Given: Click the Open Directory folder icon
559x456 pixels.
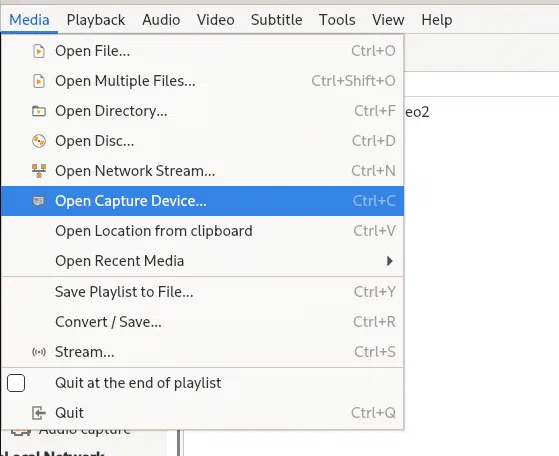Looking at the screenshot, I should [39, 111].
